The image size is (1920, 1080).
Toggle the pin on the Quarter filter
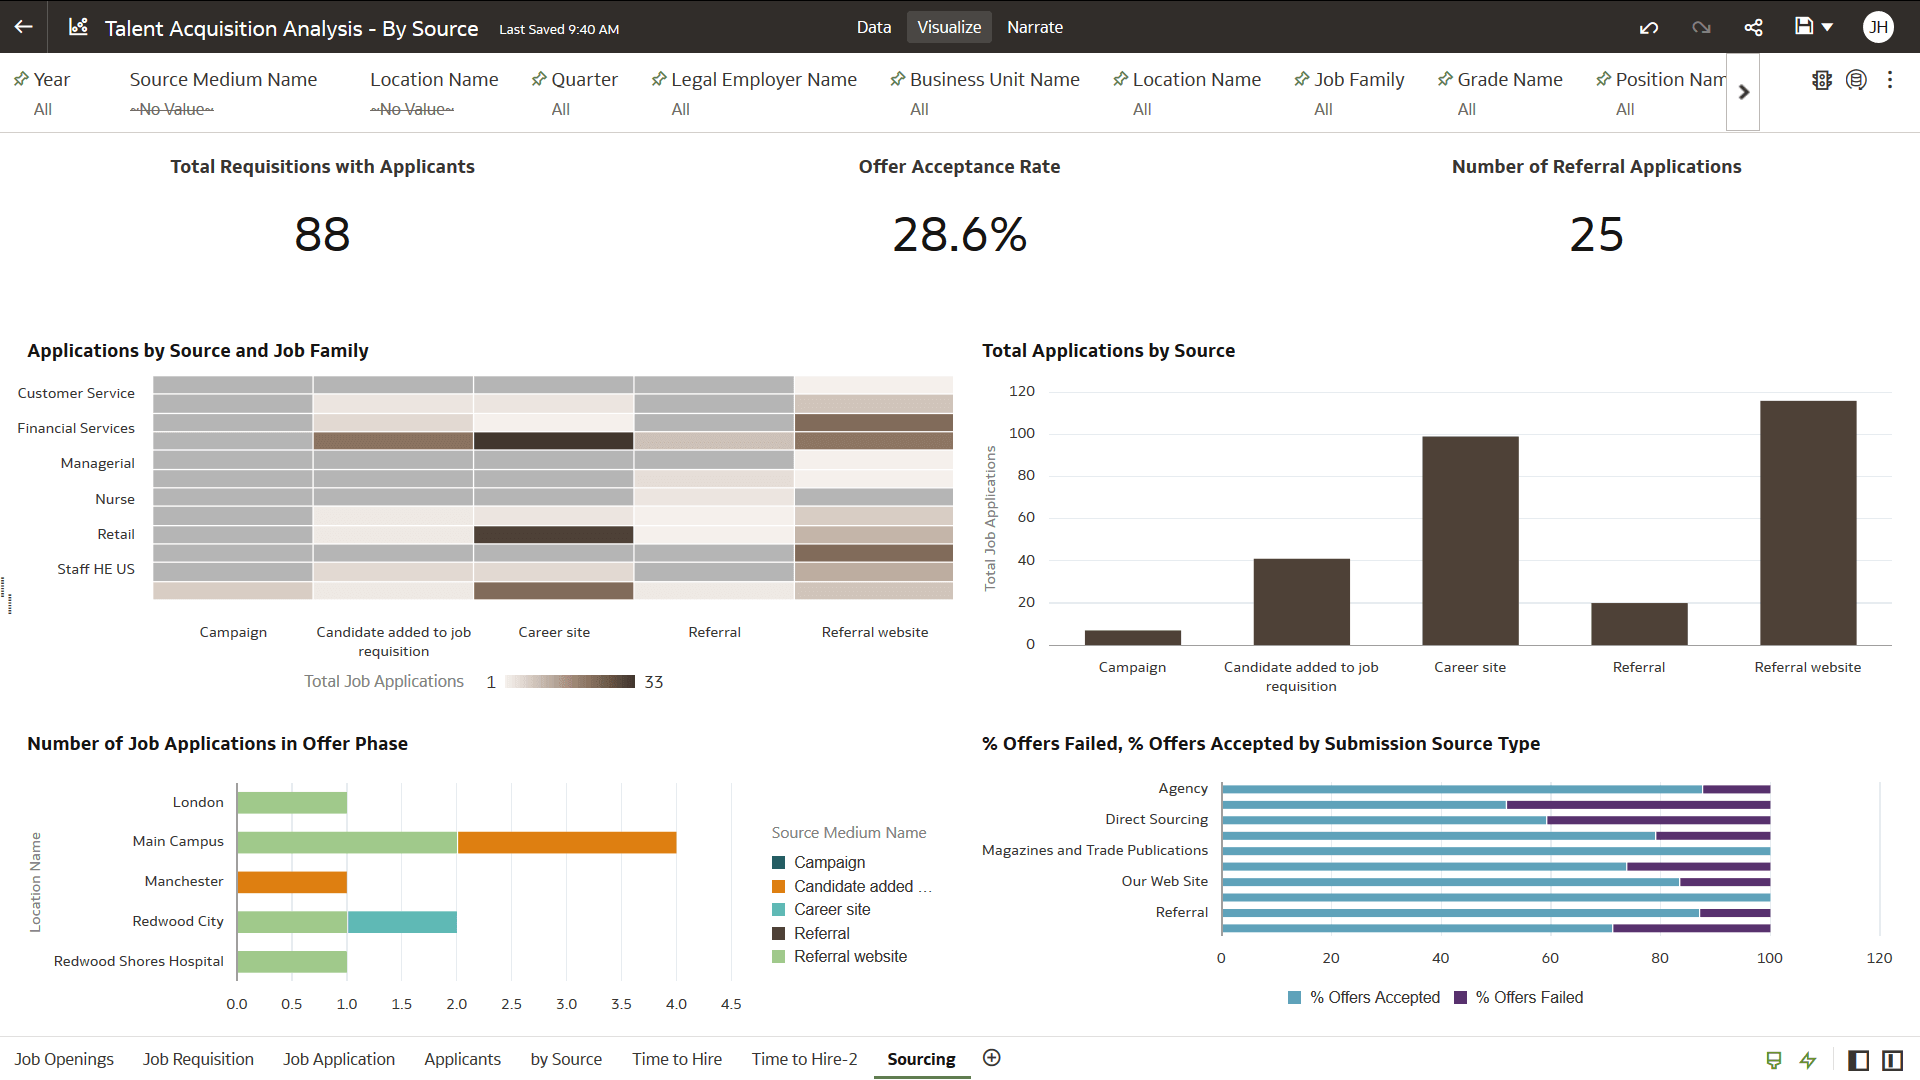tap(539, 79)
